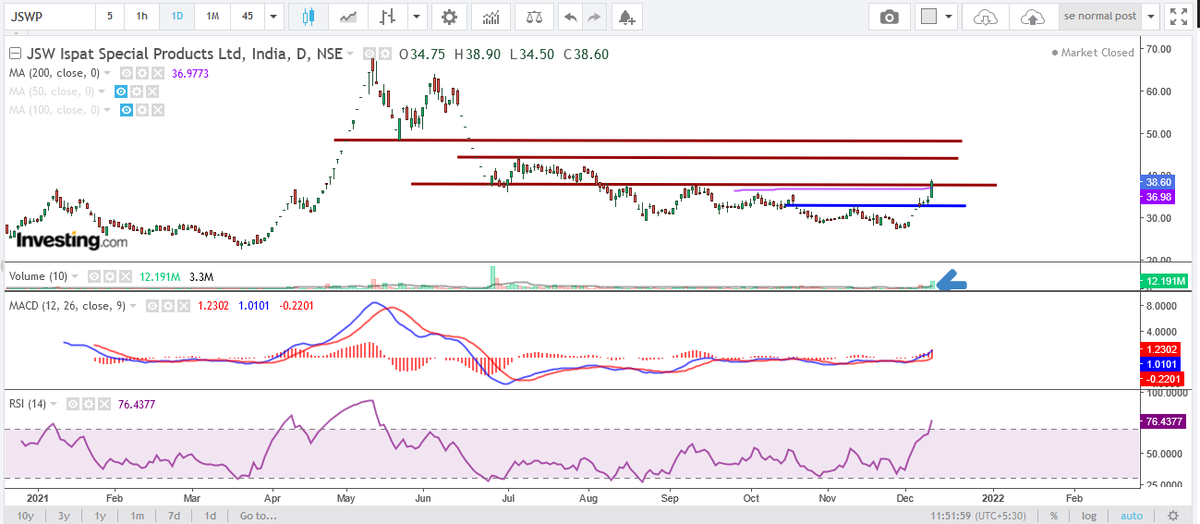Switch to the line chart style
This screenshot has width=1200, height=524.
(348, 17)
